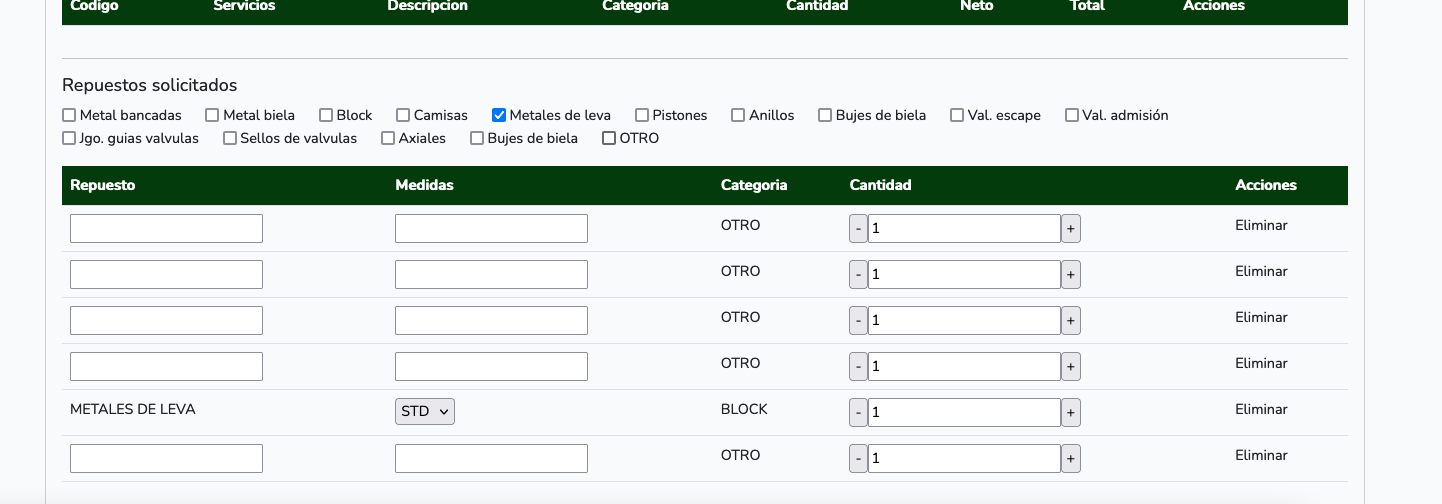Click quantity field in second parts row

[x=963, y=274]
